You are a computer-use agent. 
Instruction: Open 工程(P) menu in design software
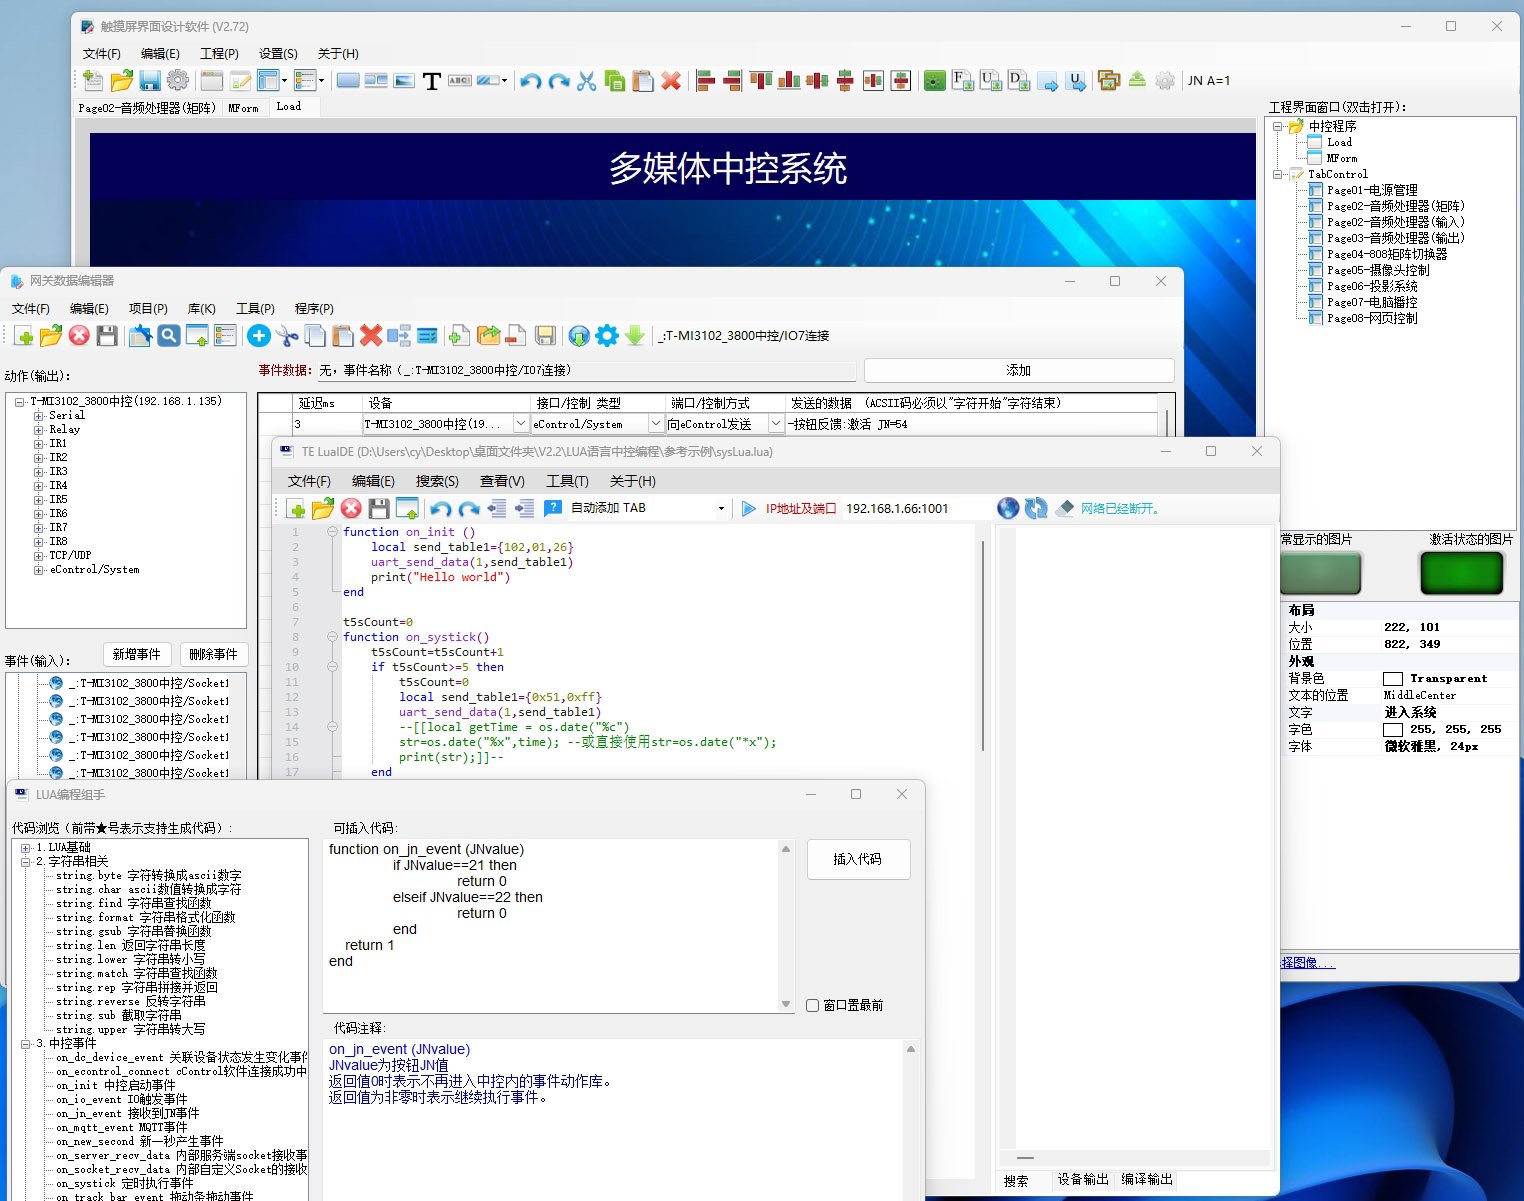[219, 54]
